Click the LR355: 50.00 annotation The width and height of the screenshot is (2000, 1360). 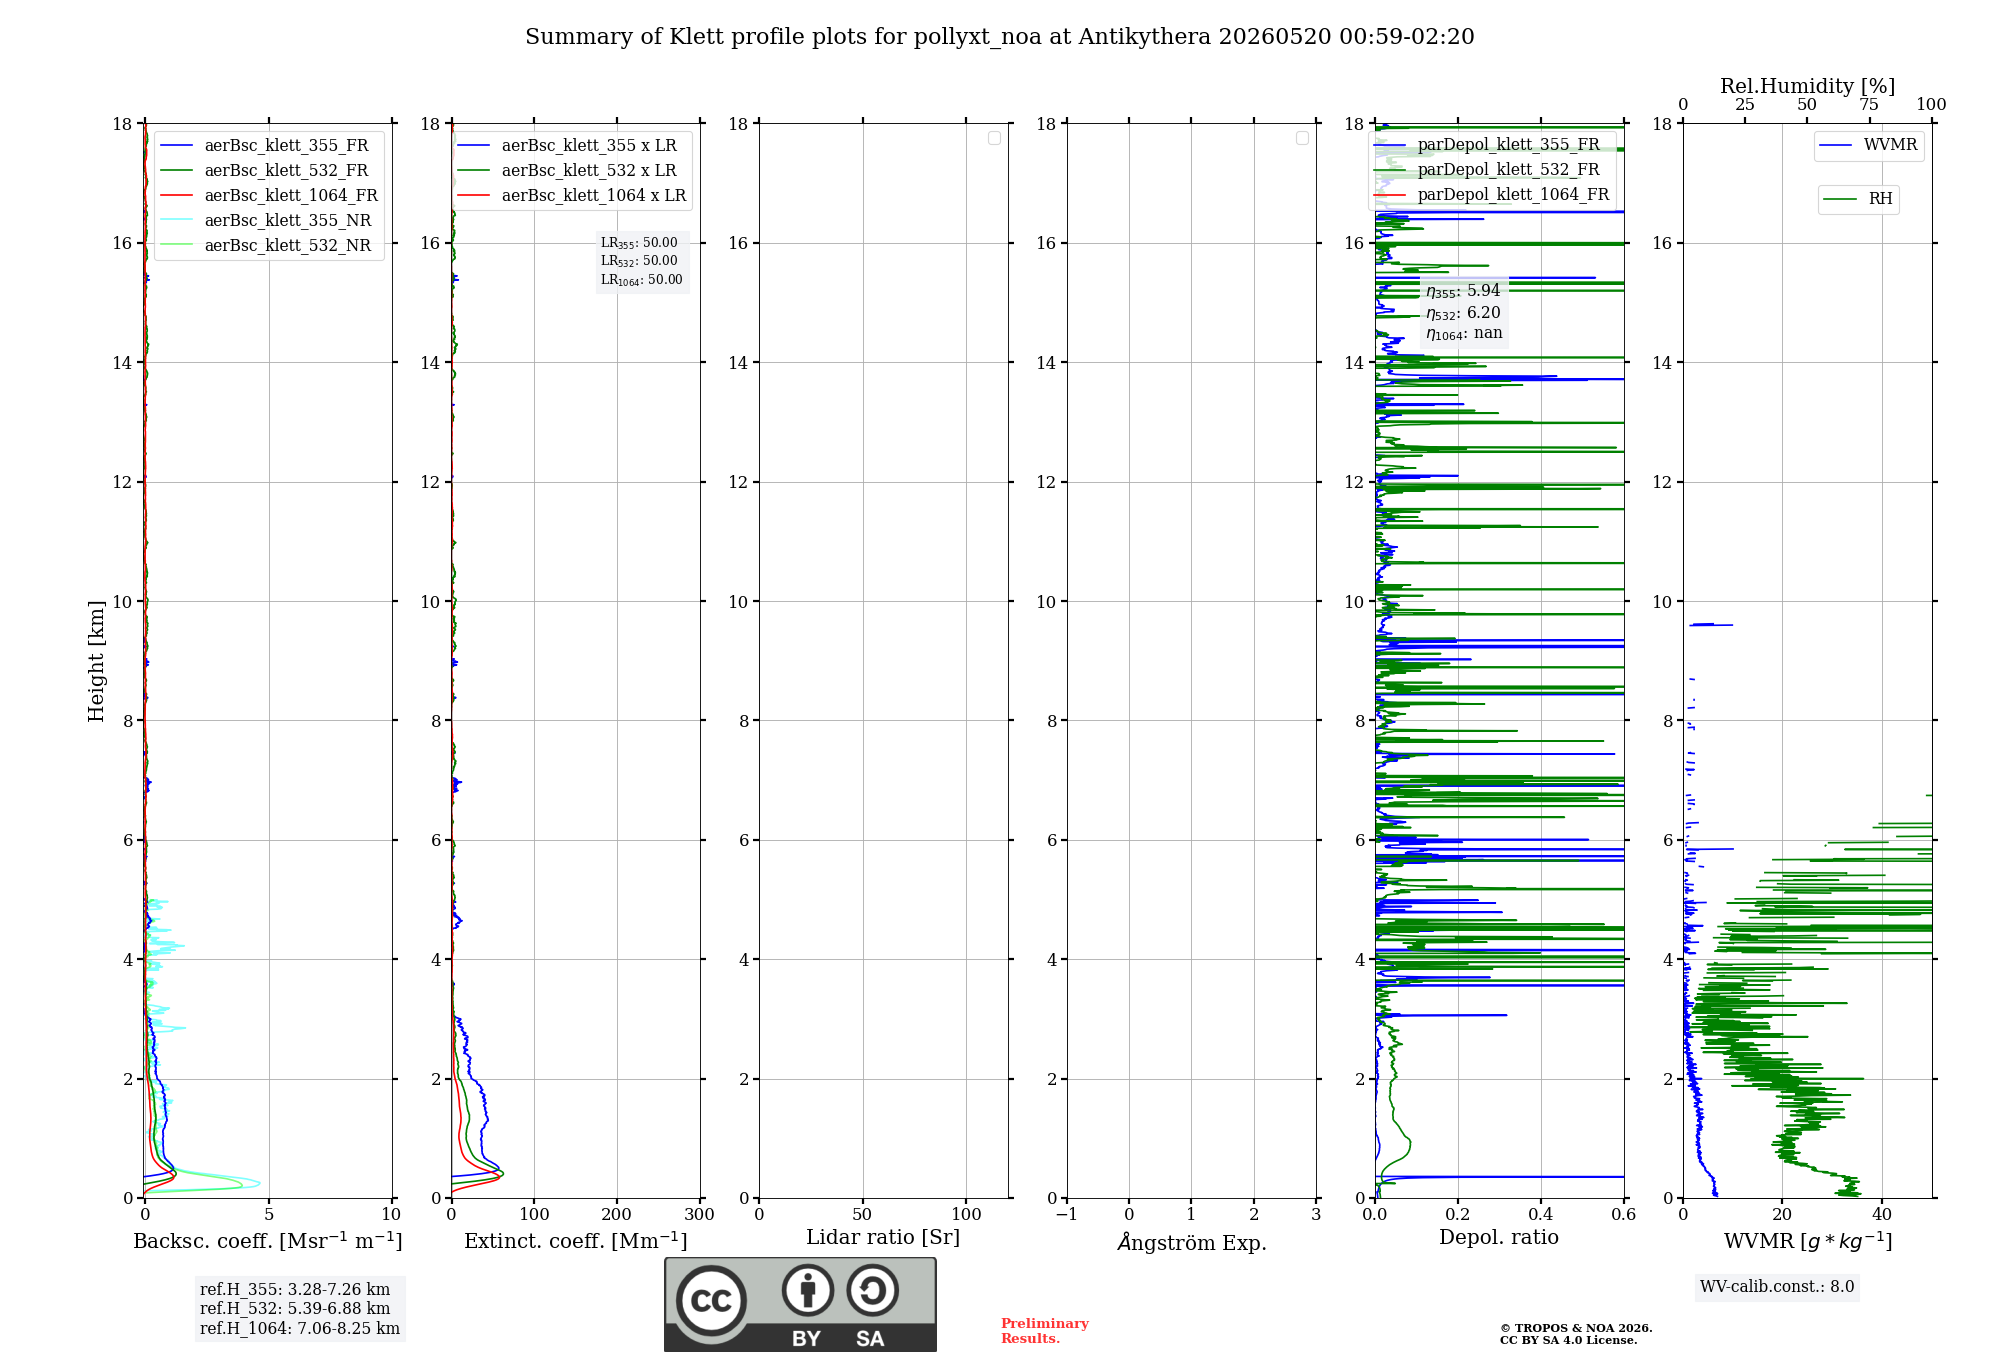(639, 243)
